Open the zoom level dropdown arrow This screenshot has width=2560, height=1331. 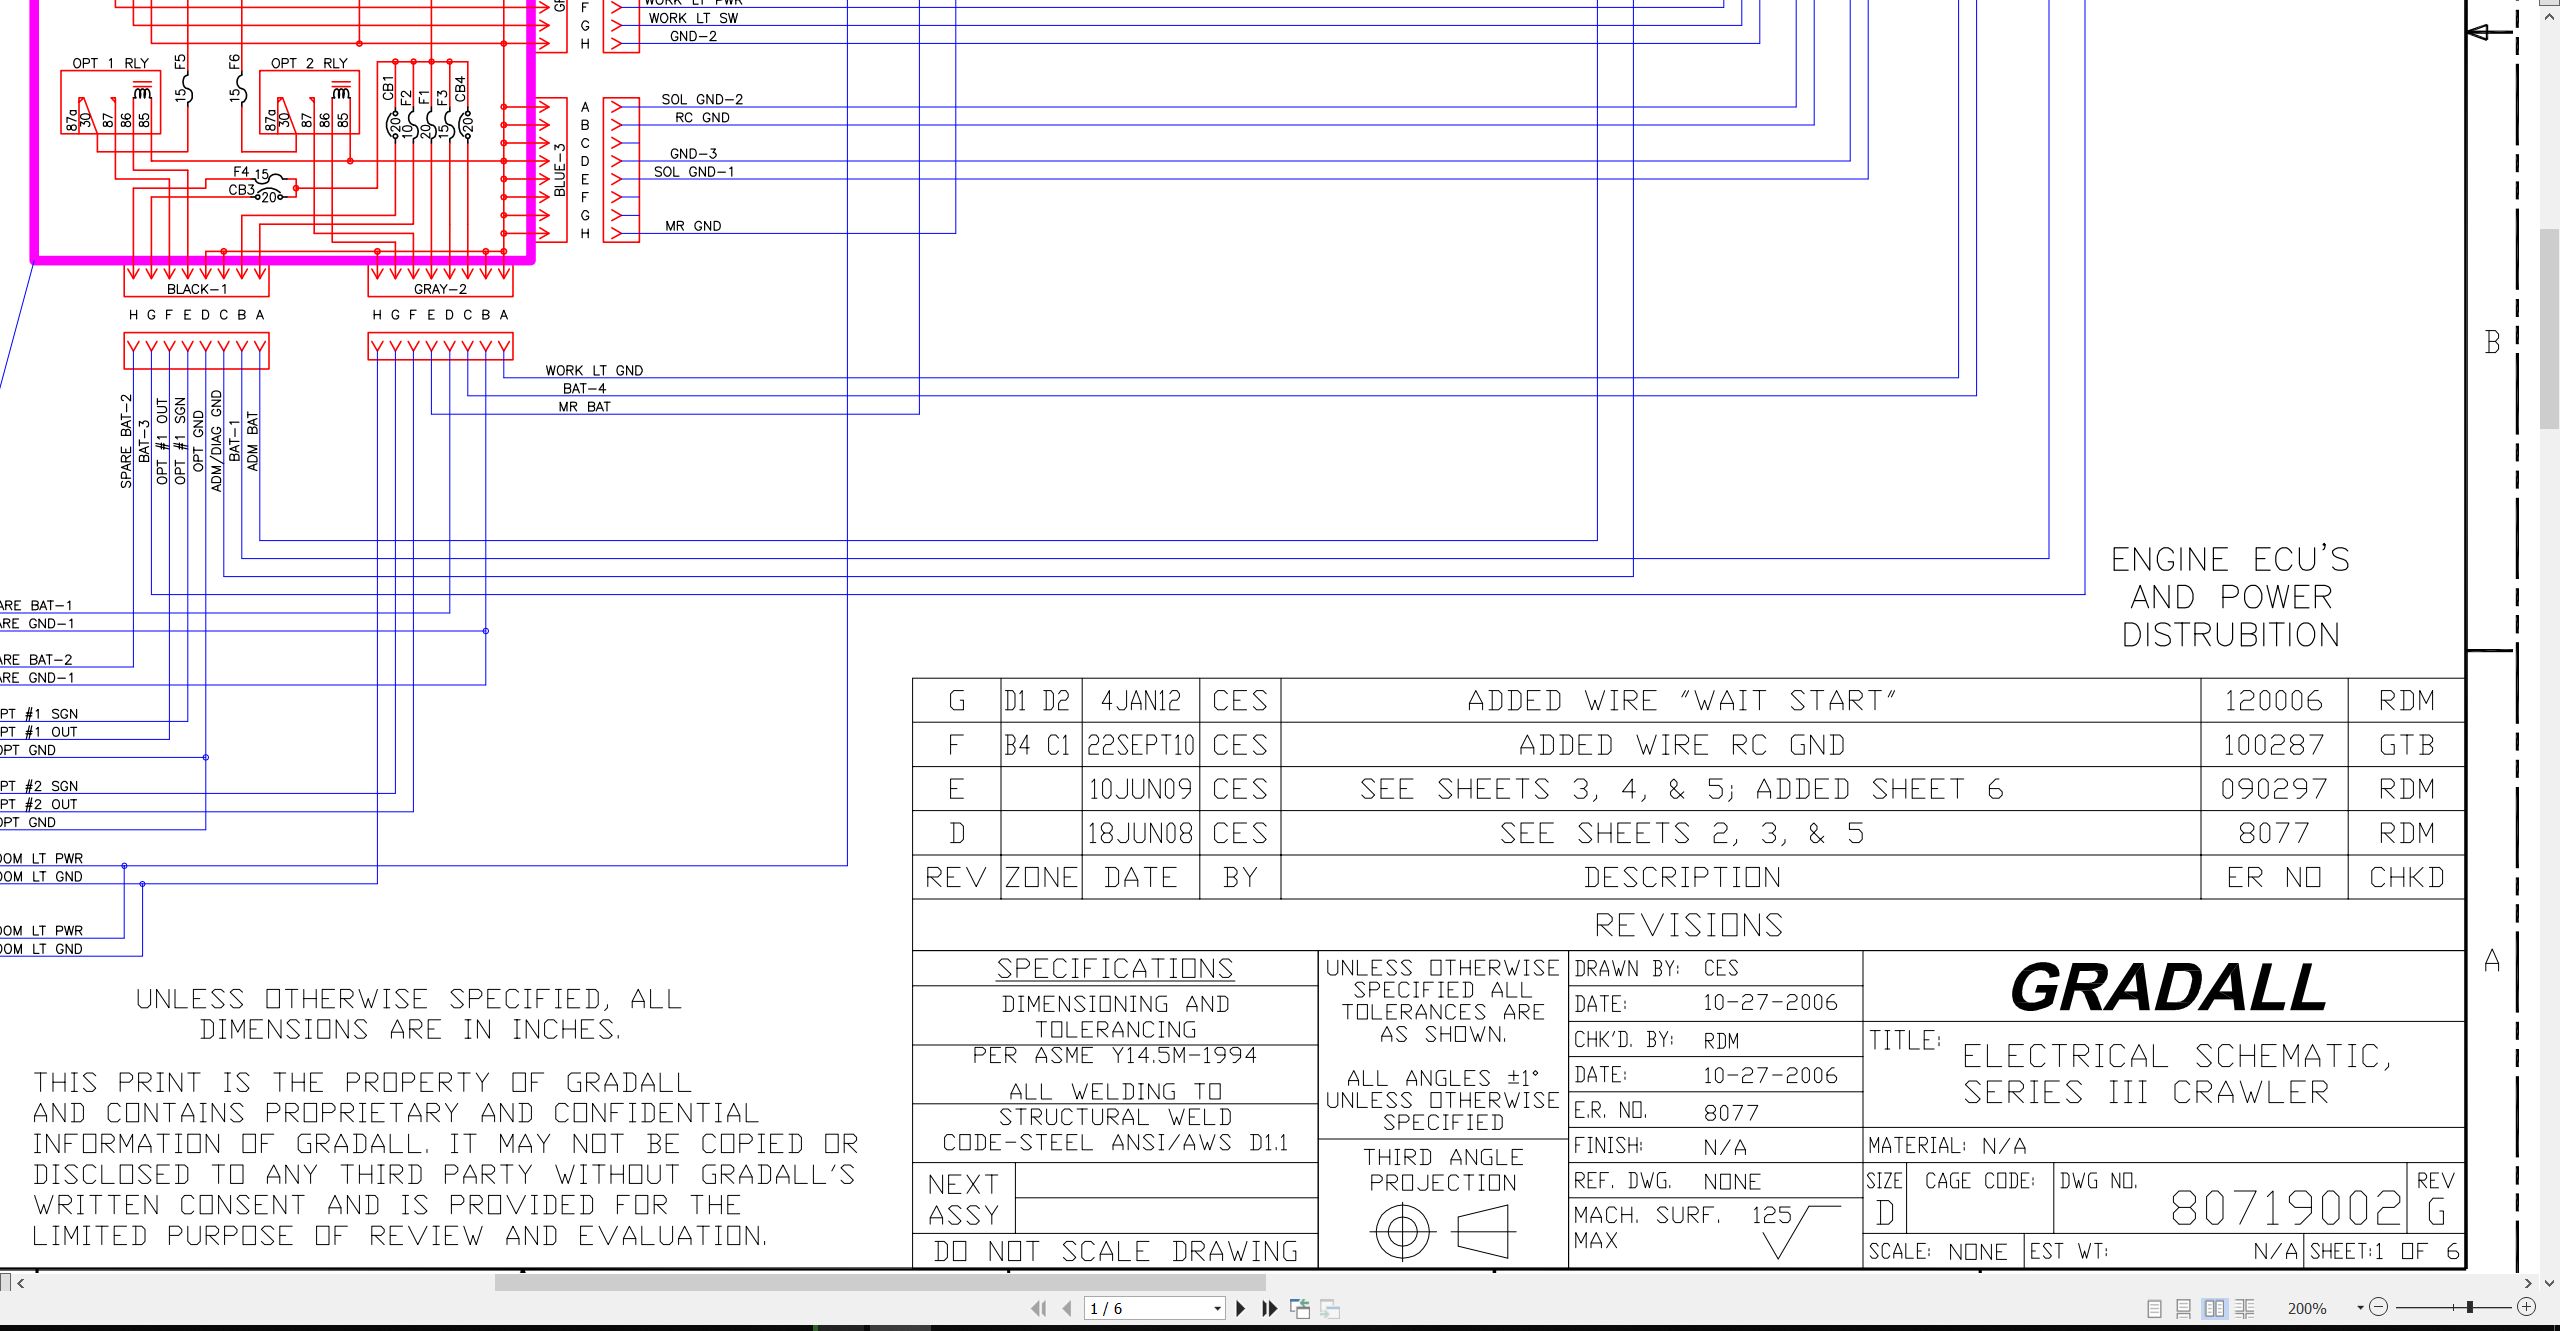[x=2360, y=1308]
